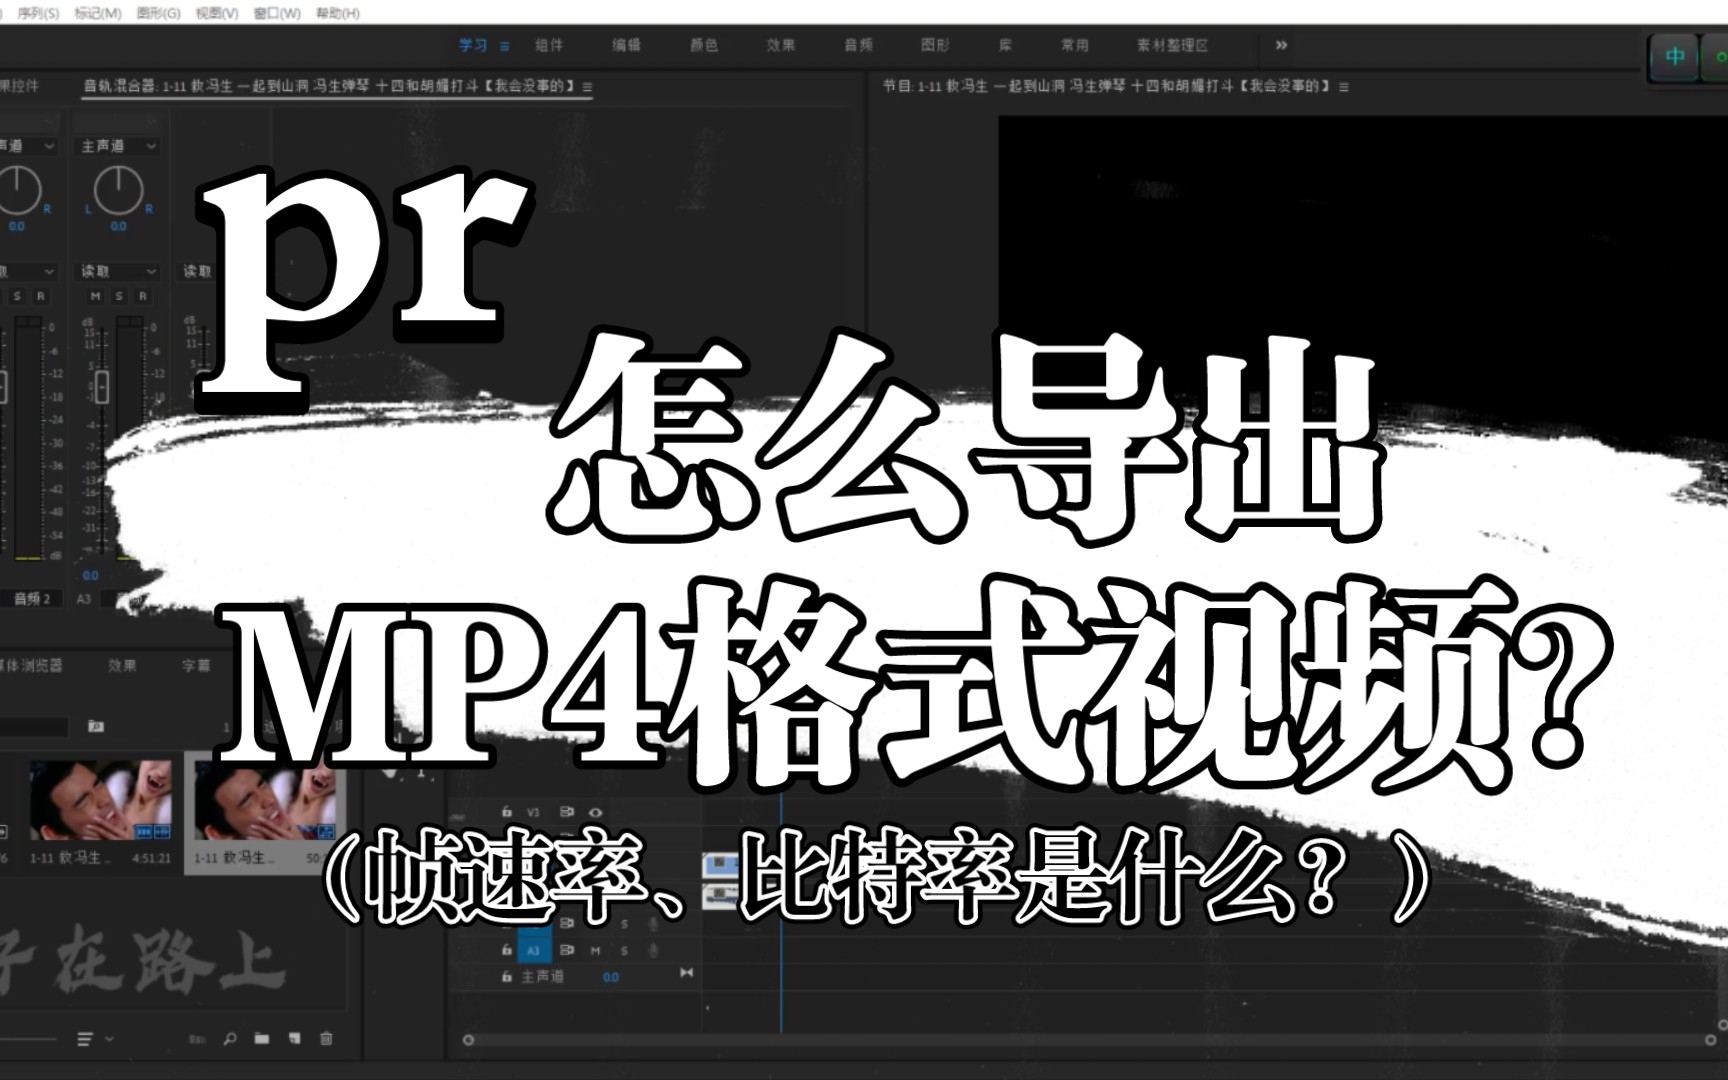This screenshot has width=1728, height=1080.
Task: Mute the A3 track with M
Action: tap(596, 950)
